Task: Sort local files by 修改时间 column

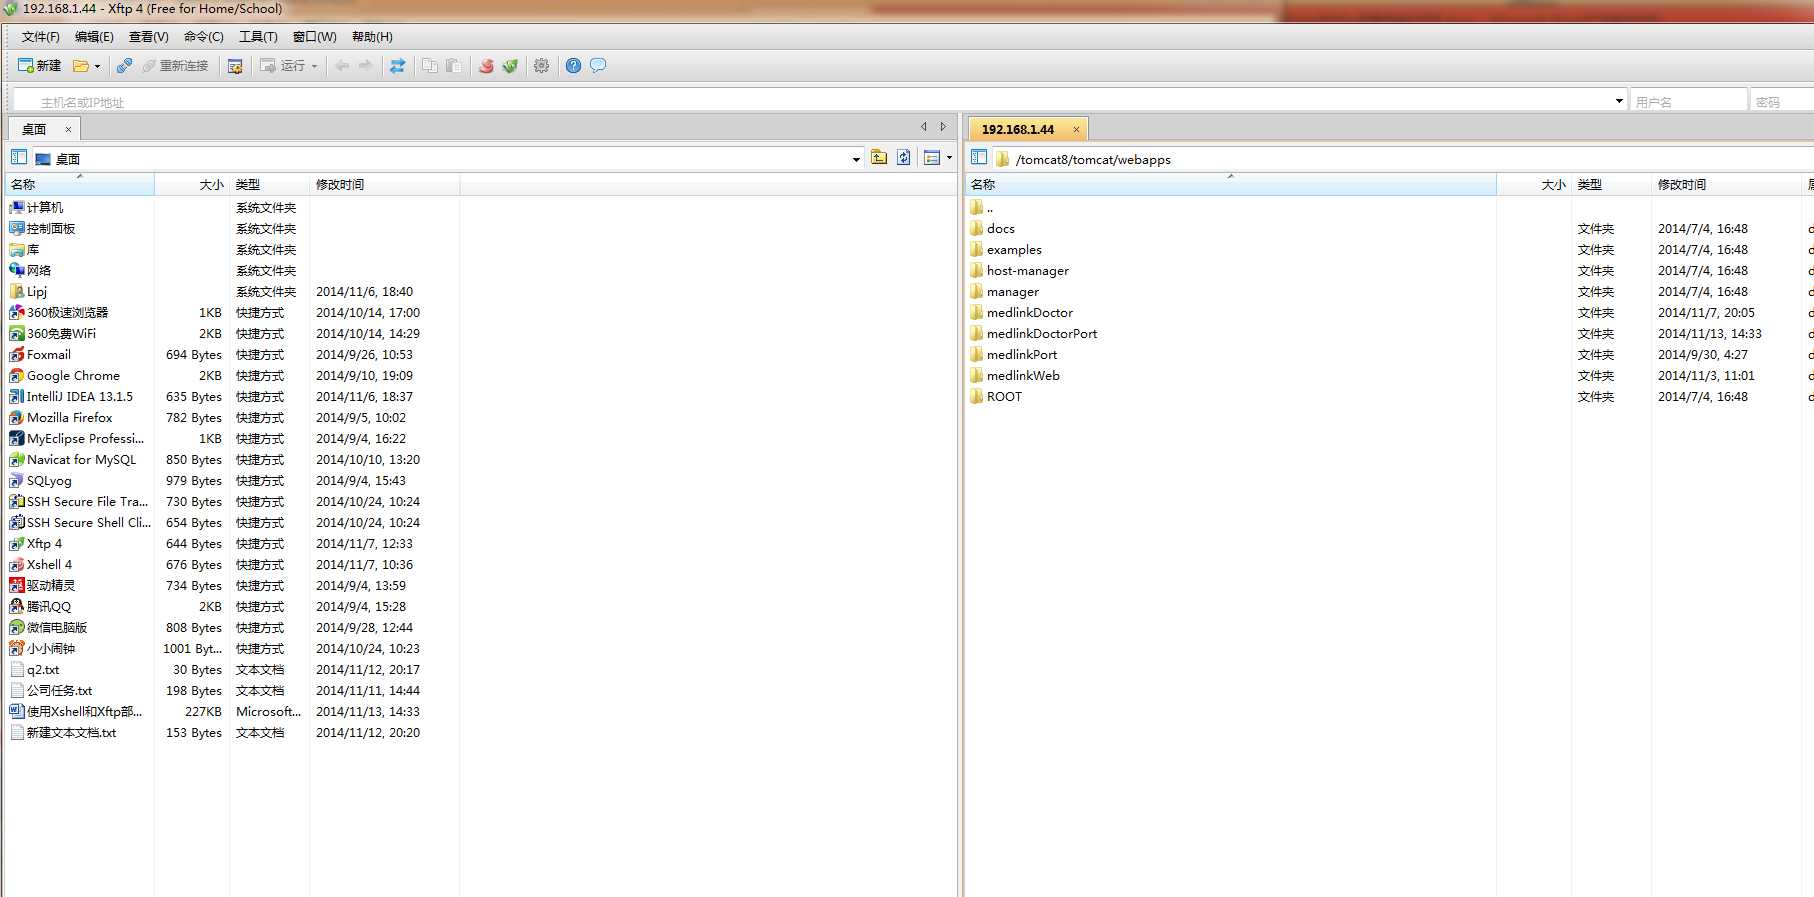Action: 384,184
